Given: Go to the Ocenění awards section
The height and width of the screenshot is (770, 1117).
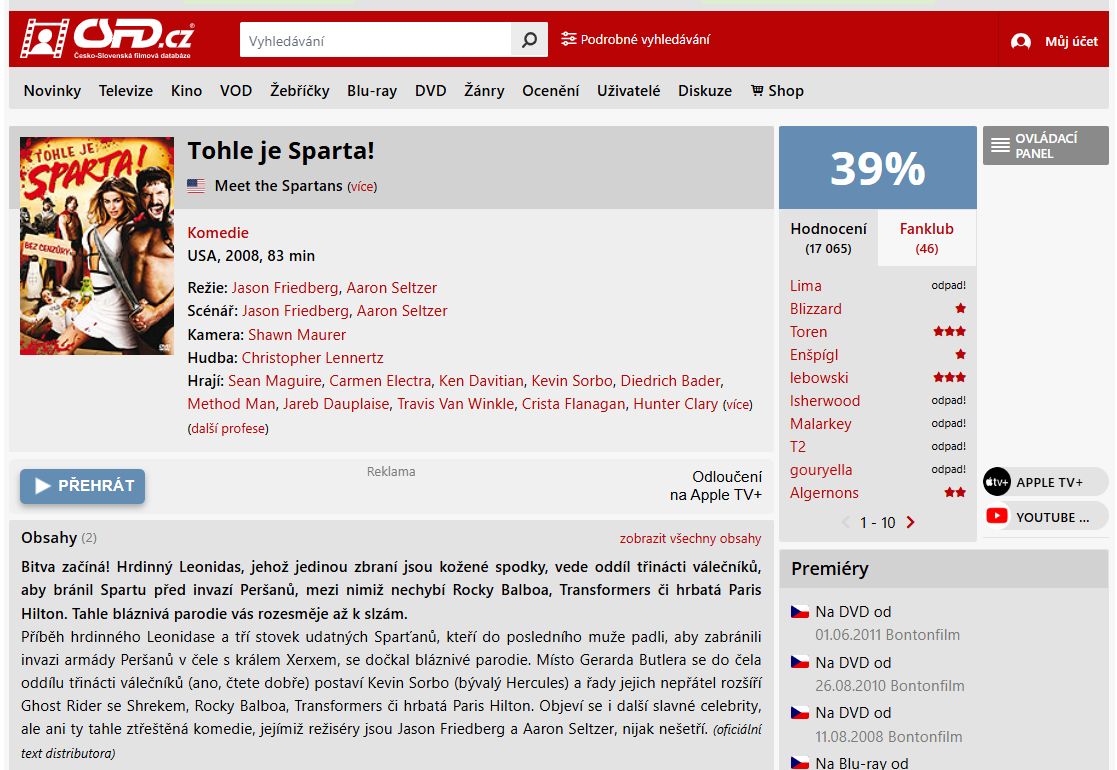Looking at the screenshot, I should [x=551, y=90].
